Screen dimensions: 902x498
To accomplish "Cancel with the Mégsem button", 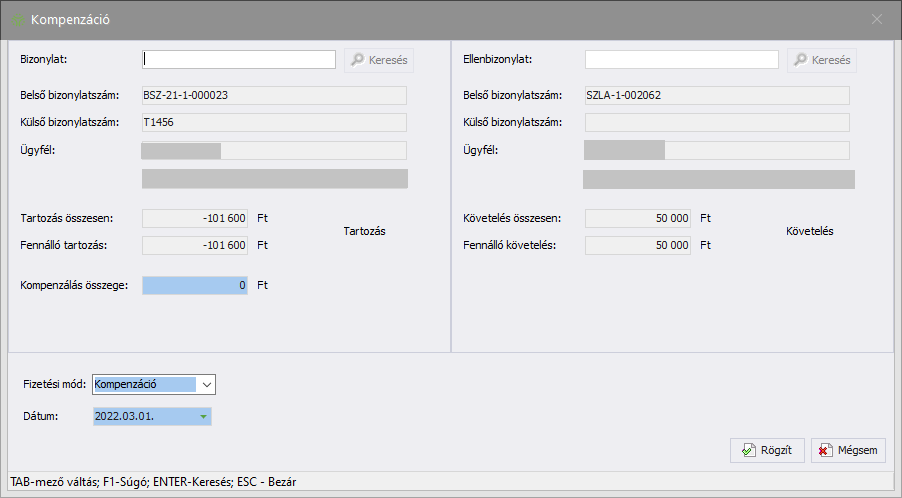I will point(848,450).
